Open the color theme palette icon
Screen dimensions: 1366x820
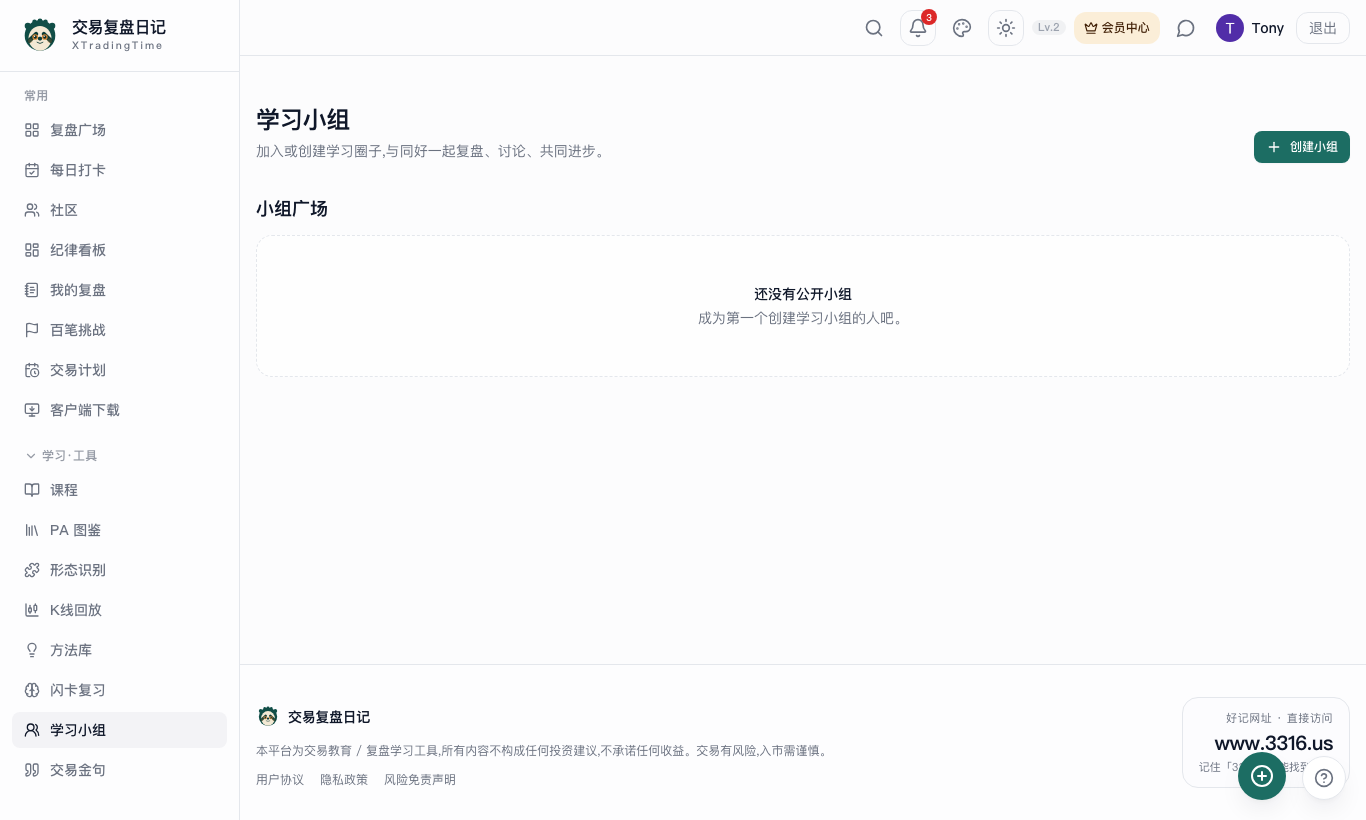962,28
